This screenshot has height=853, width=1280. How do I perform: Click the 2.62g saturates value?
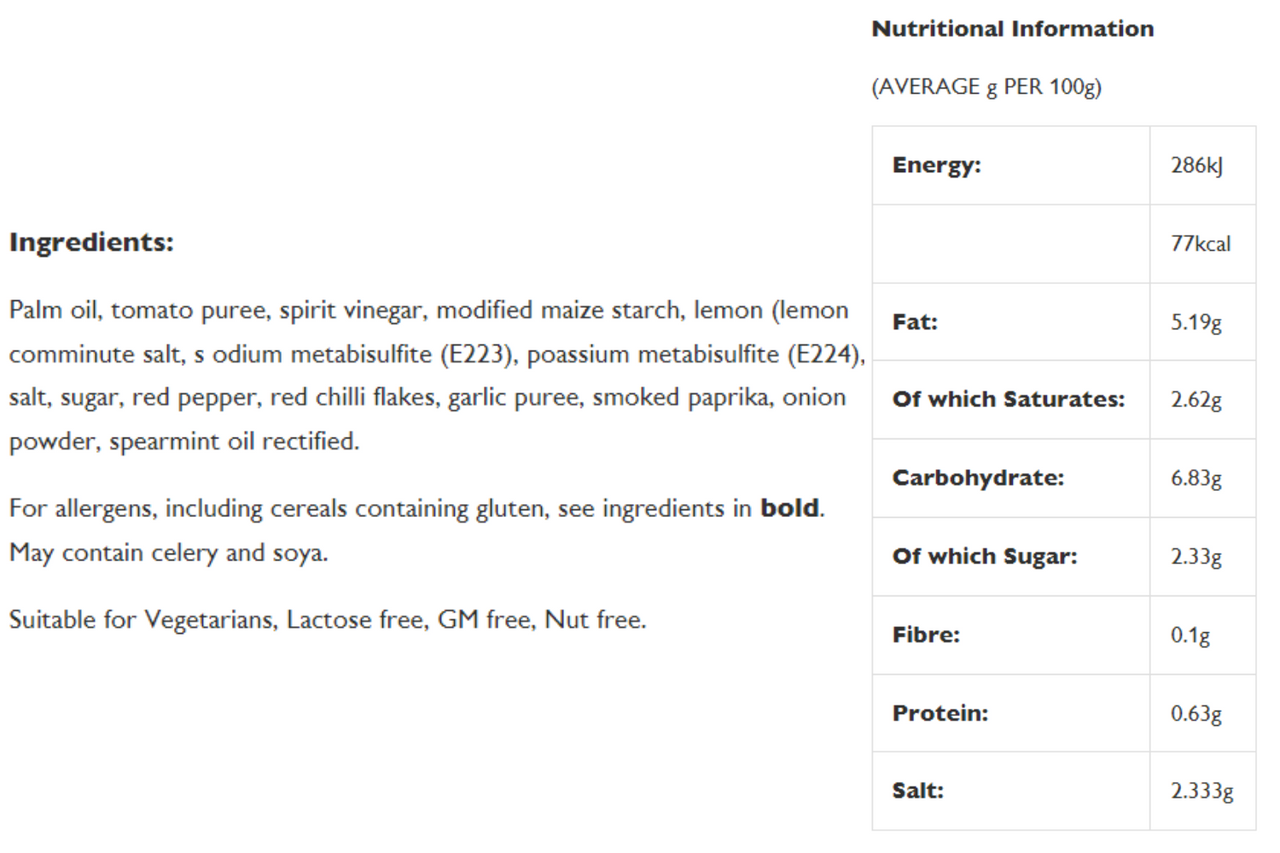(1196, 400)
